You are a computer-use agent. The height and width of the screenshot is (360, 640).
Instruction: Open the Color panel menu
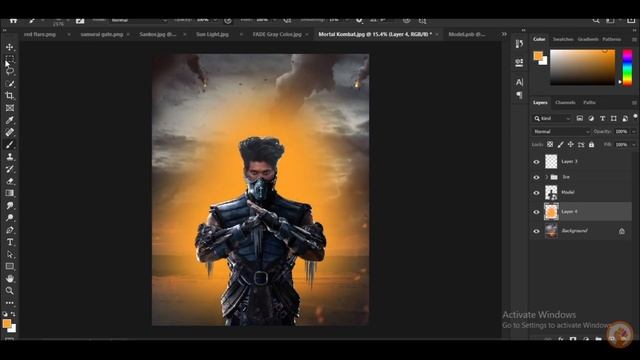(634, 39)
